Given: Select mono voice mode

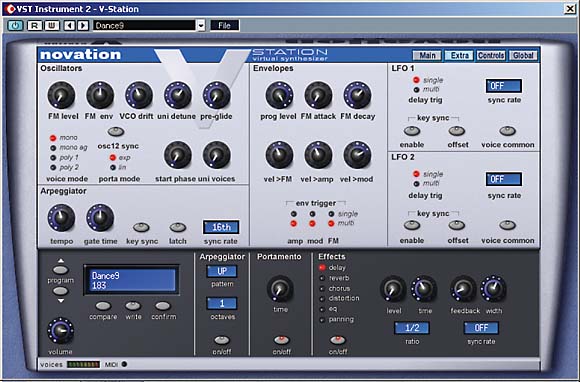Looking at the screenshot, I should pyautogui.click(x=53, y=138).
